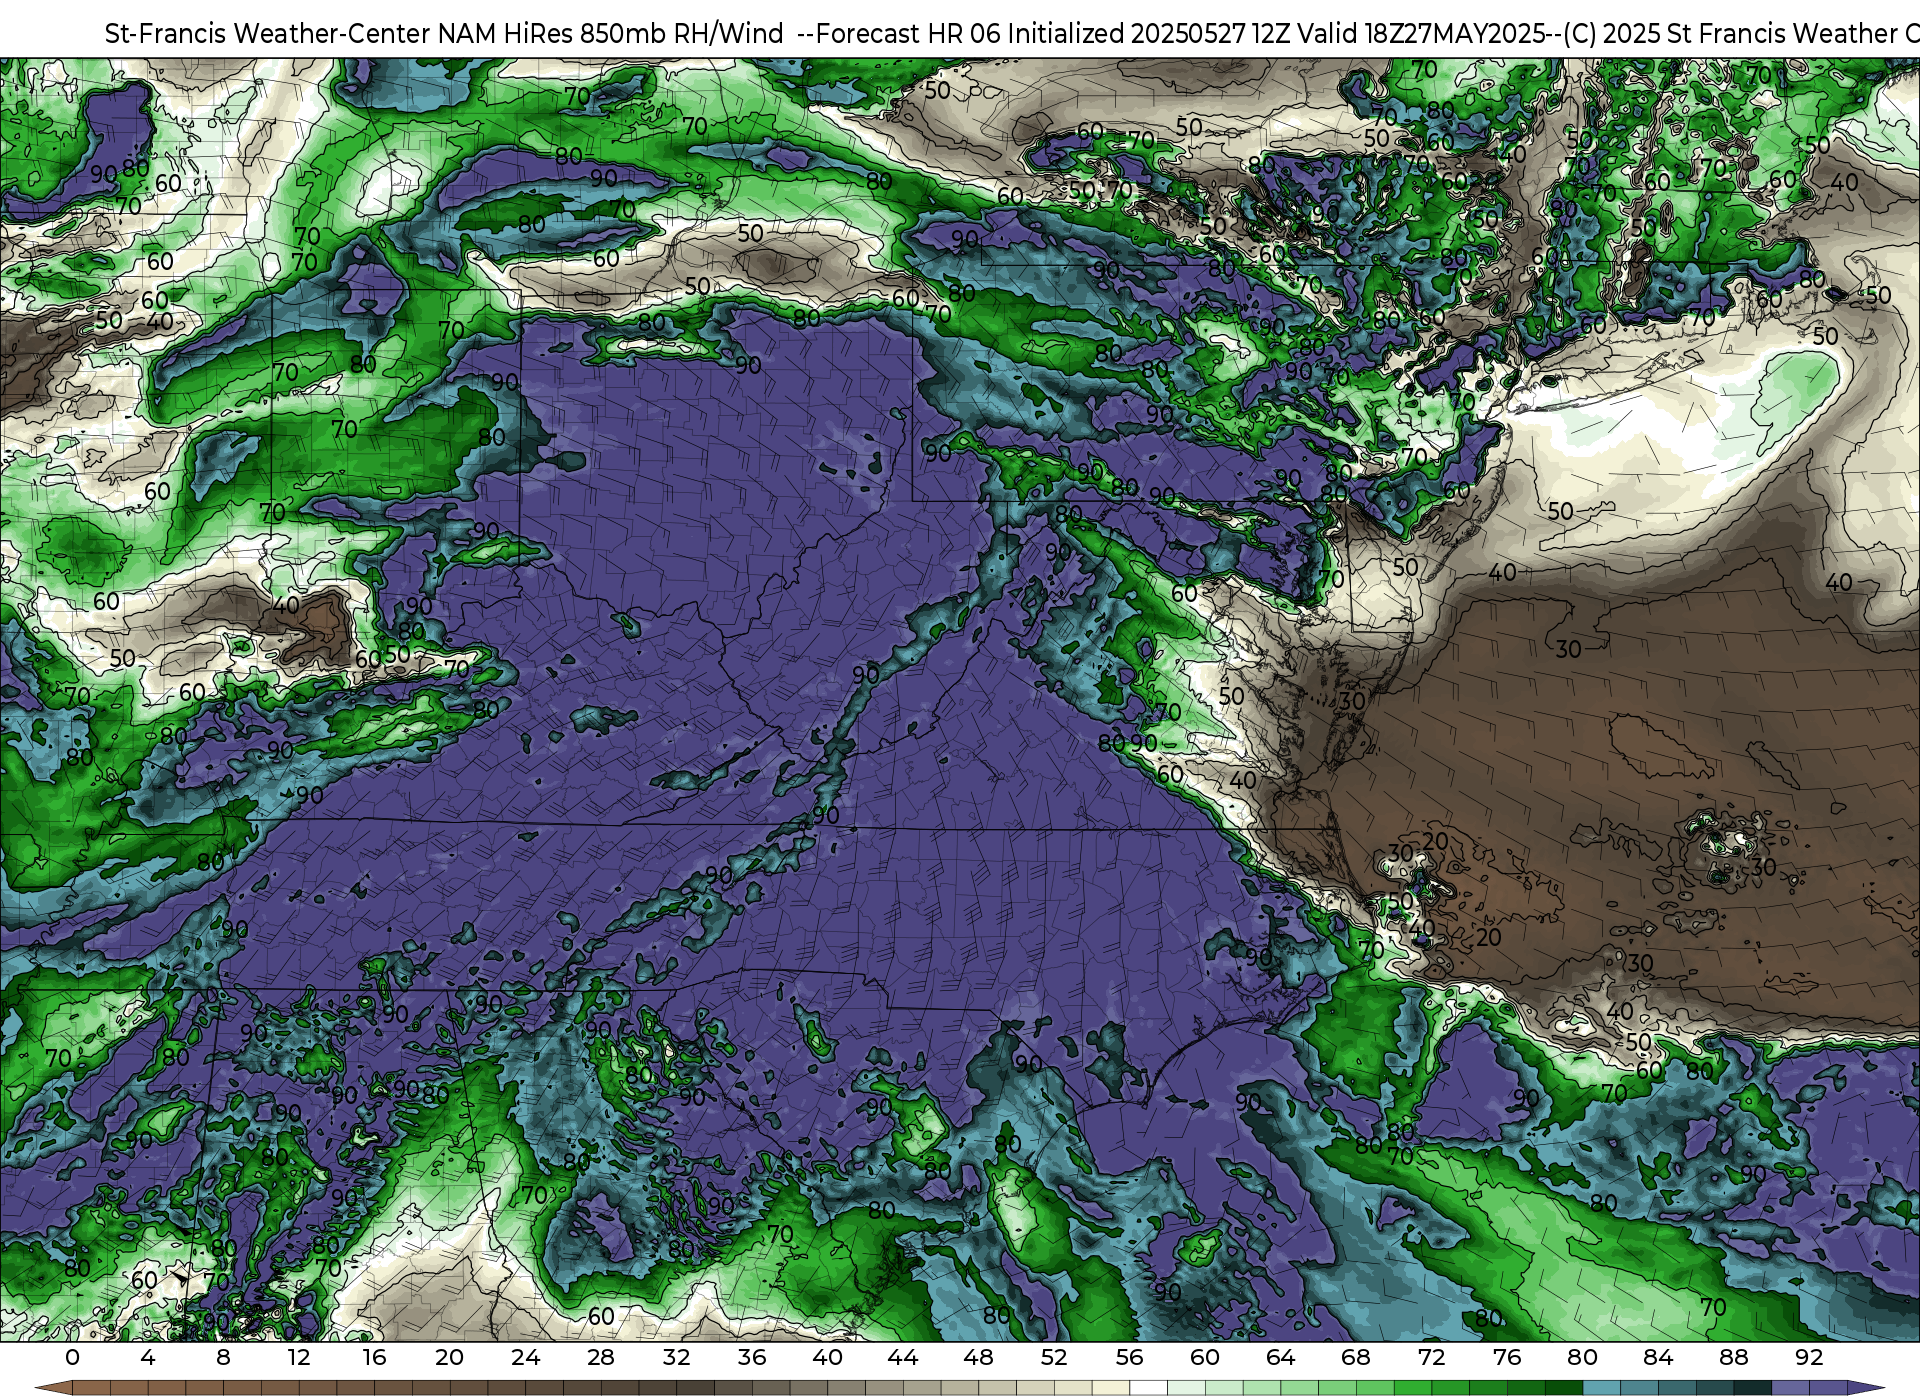Click the colorbar legend value 52
This screenshot has height=1400, width=1920.
coord(1054,1357)
